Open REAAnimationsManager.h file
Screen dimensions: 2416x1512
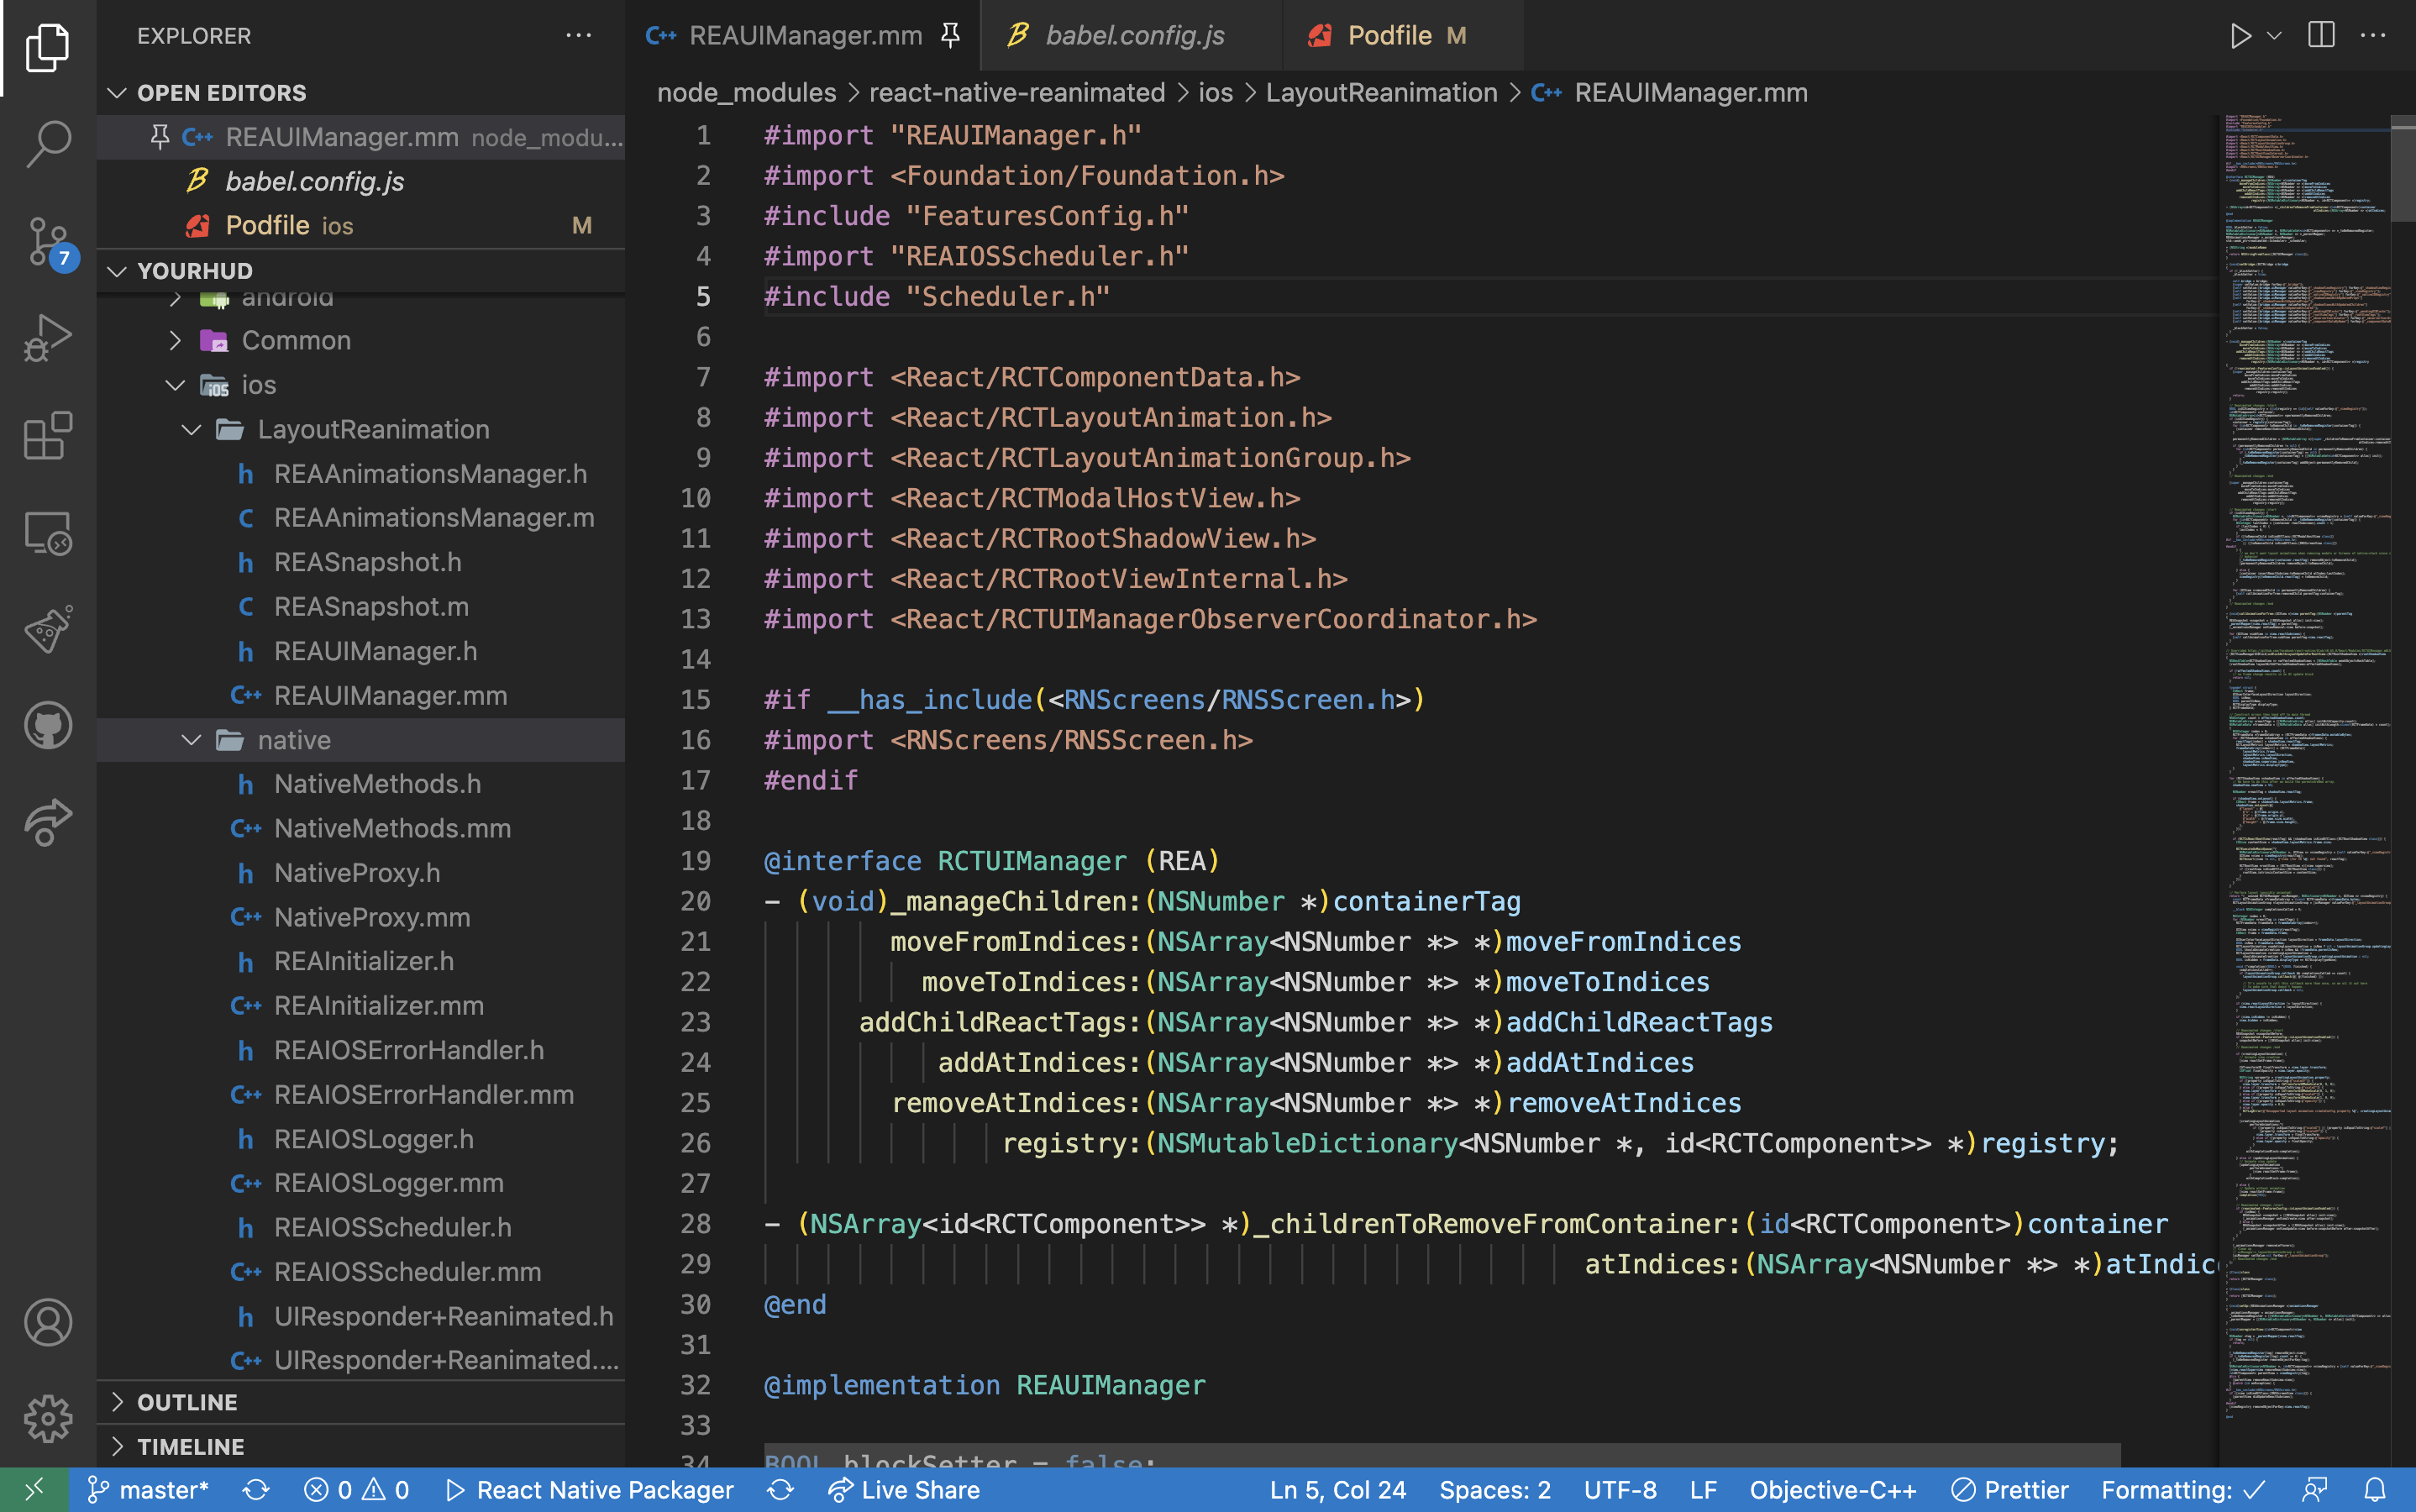[x=361, y=474]
